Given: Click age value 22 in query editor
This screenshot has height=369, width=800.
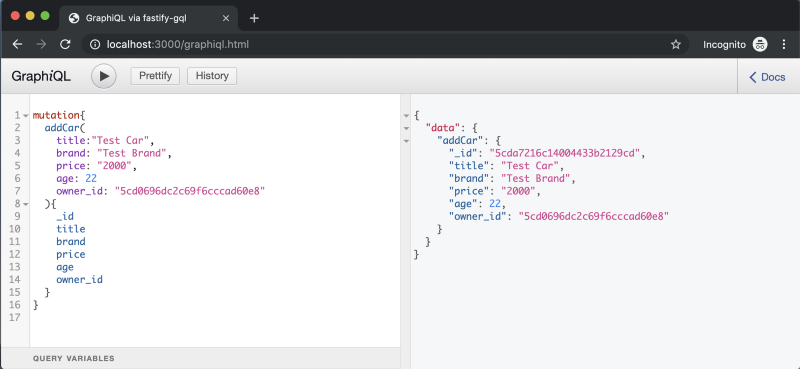Looking at the screenshot, I should 91,179.
